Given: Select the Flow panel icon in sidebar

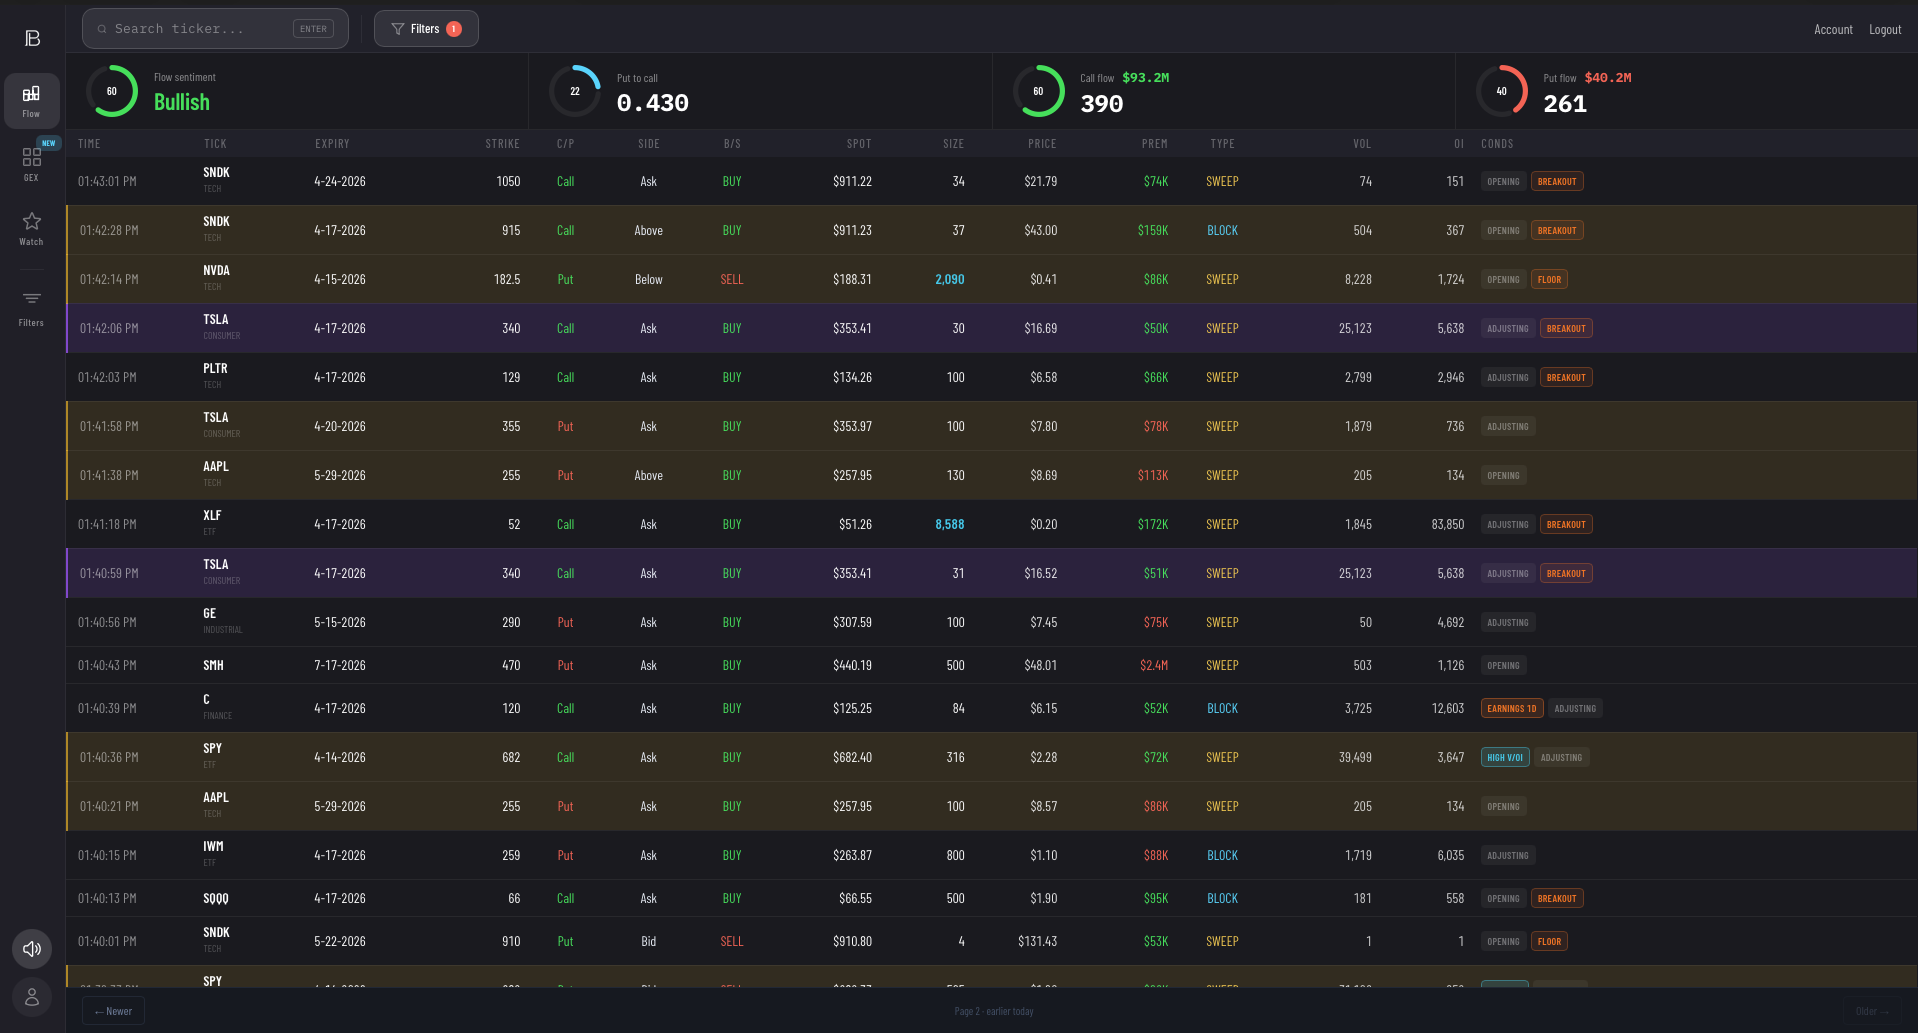Looking at the screenshot, I should (31, 100).
